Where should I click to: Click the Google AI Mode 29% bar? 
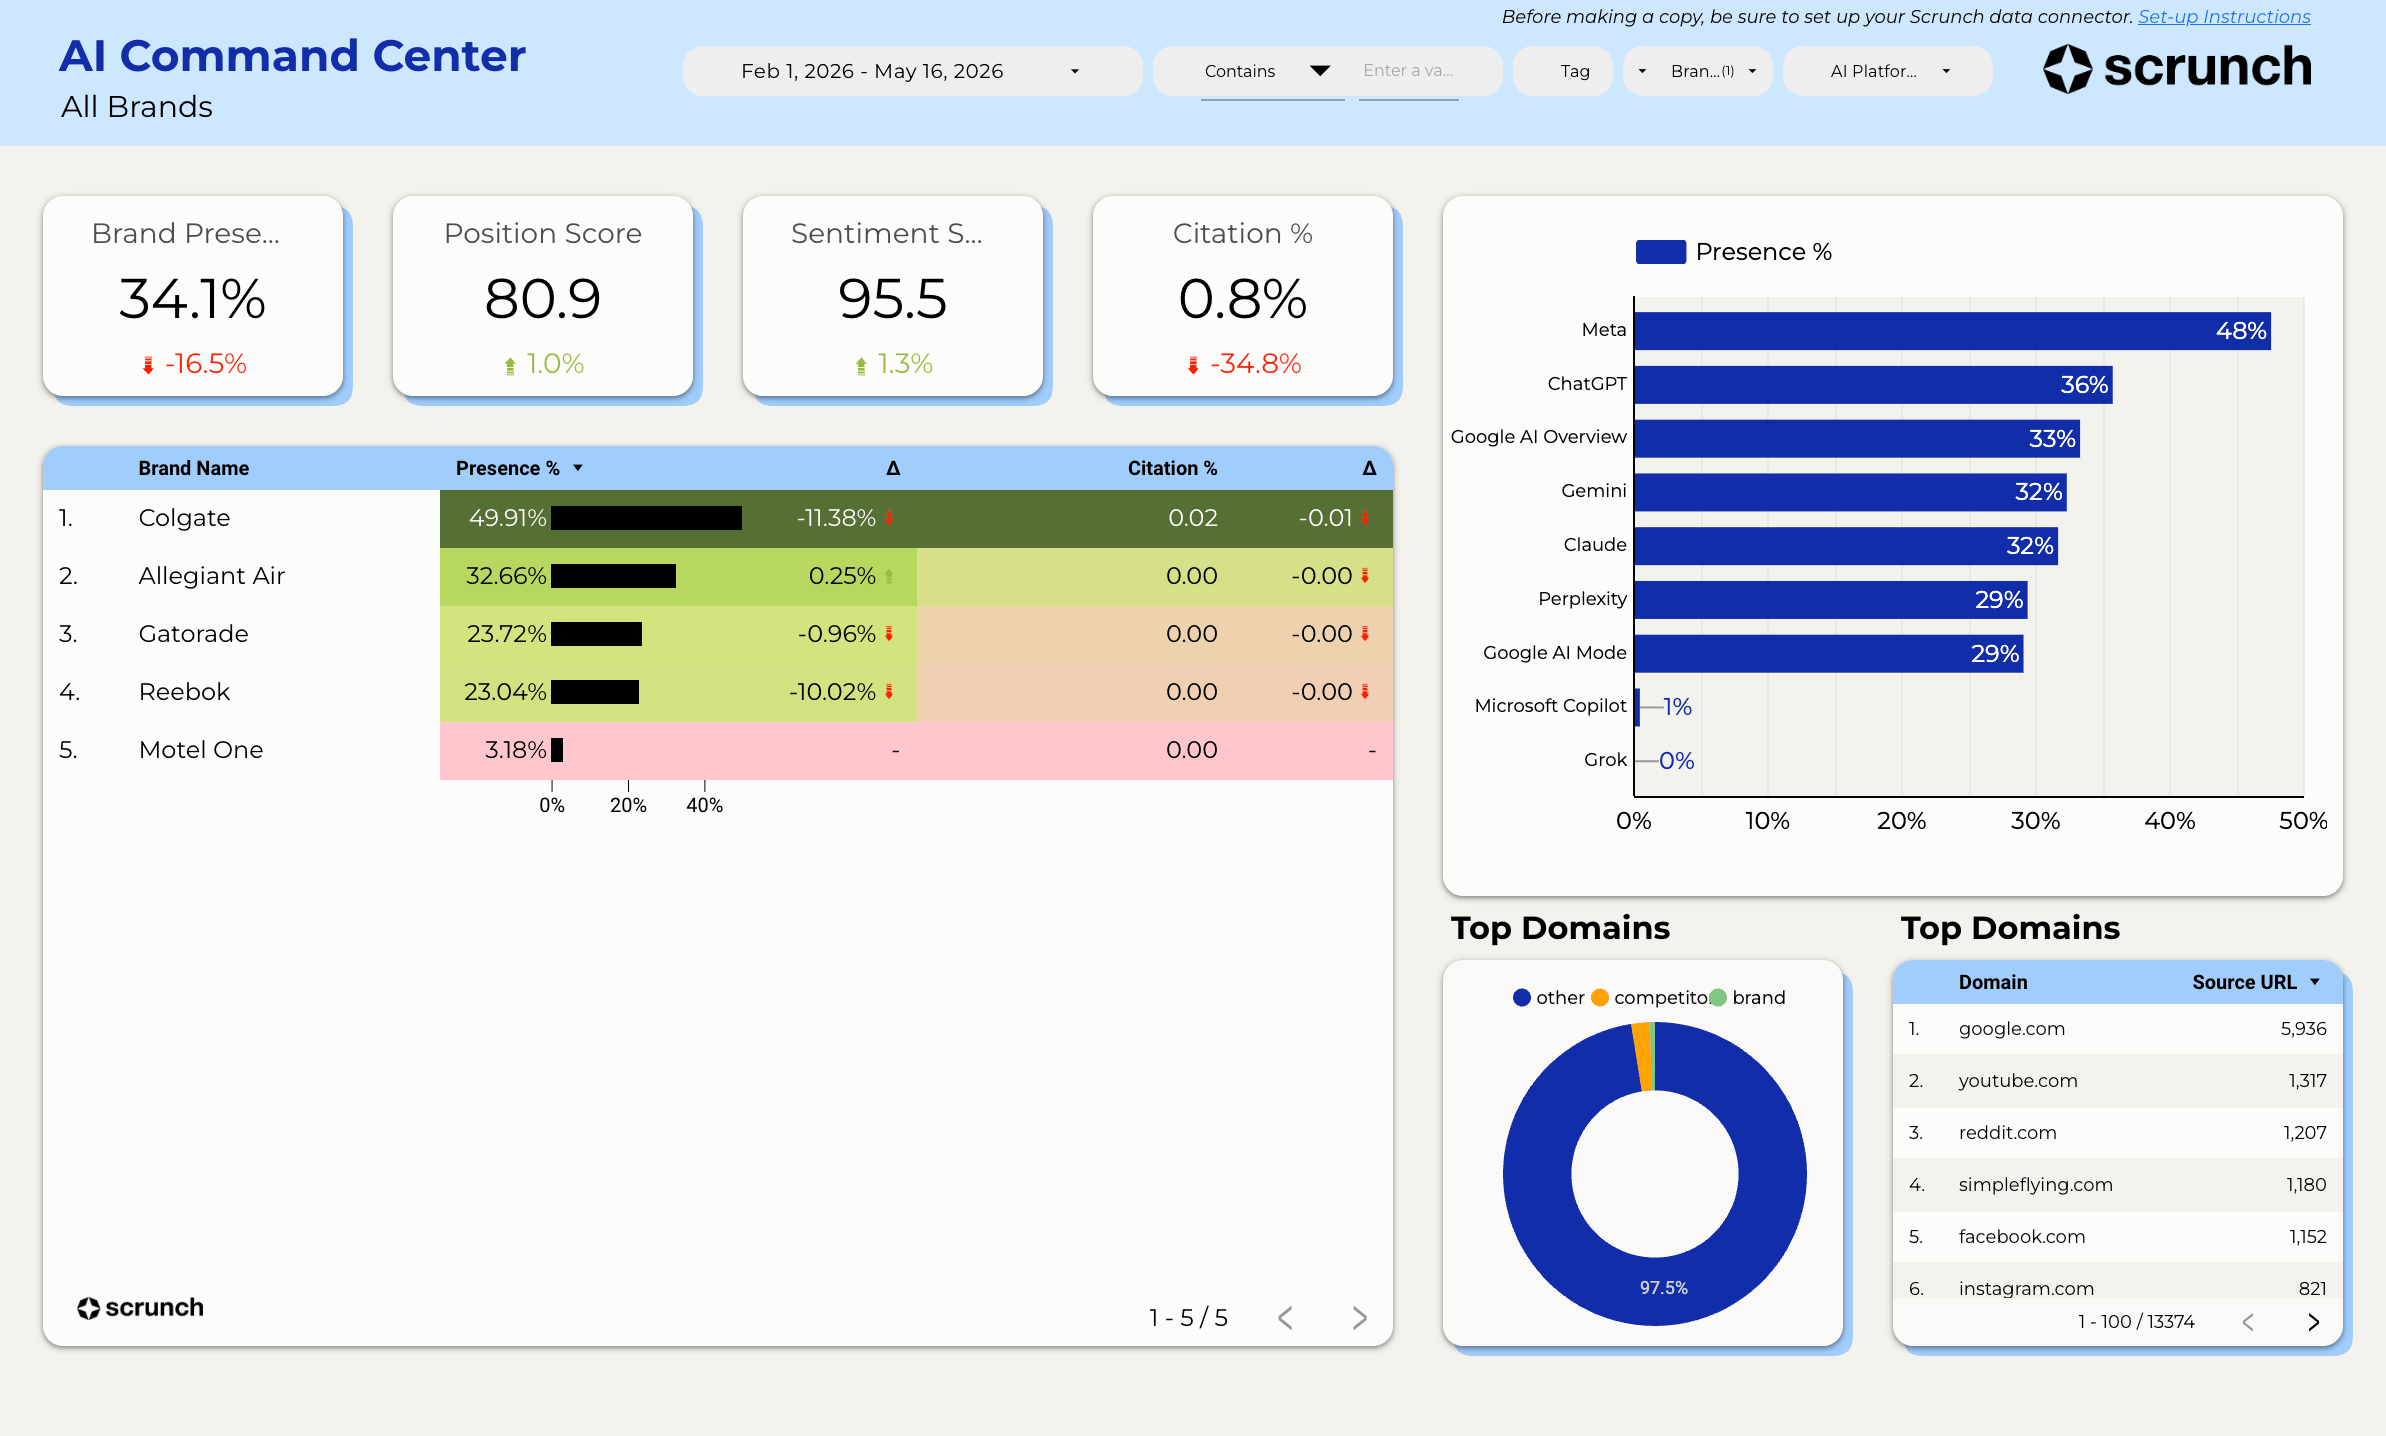point(1829,654)
